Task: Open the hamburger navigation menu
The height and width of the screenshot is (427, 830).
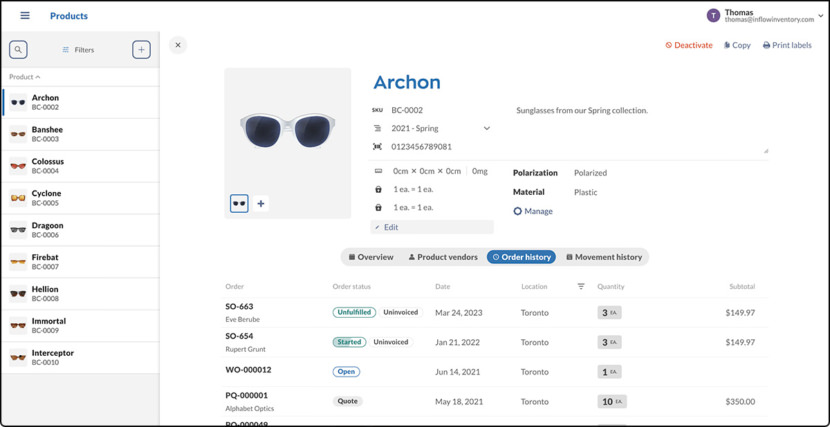Action: (25, 16)
